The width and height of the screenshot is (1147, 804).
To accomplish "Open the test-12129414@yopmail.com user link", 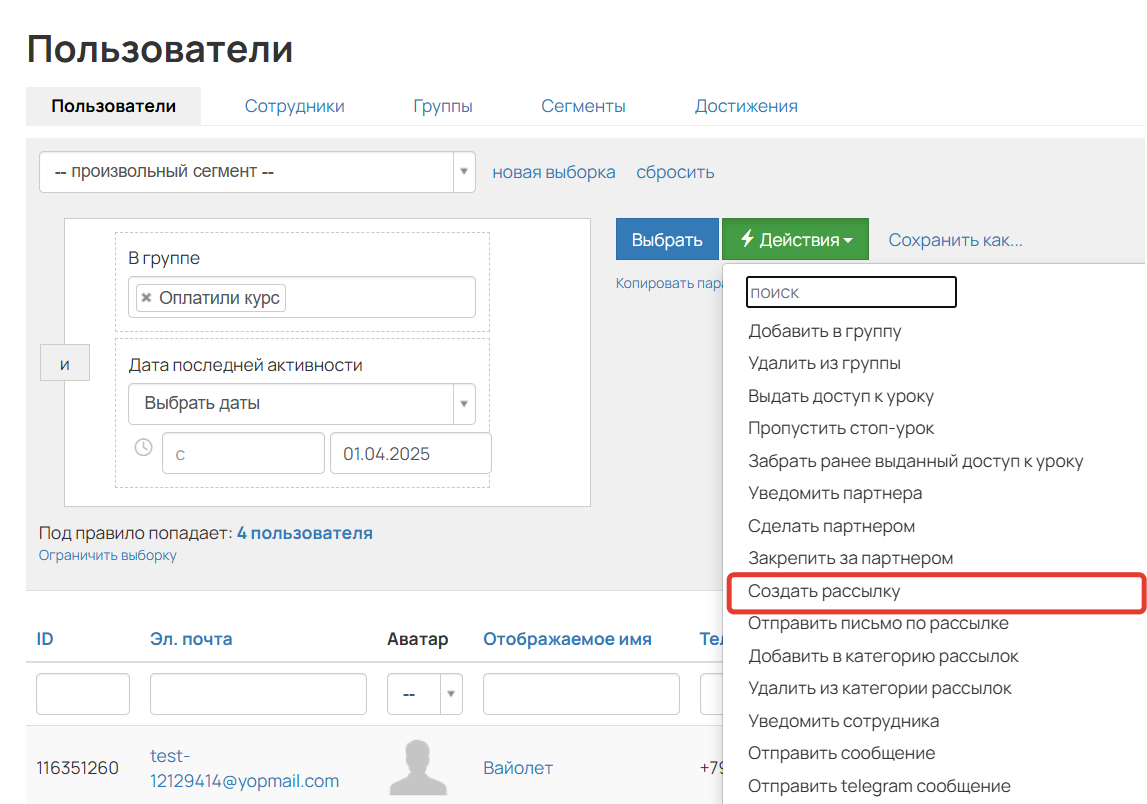I will coord(244,768).
